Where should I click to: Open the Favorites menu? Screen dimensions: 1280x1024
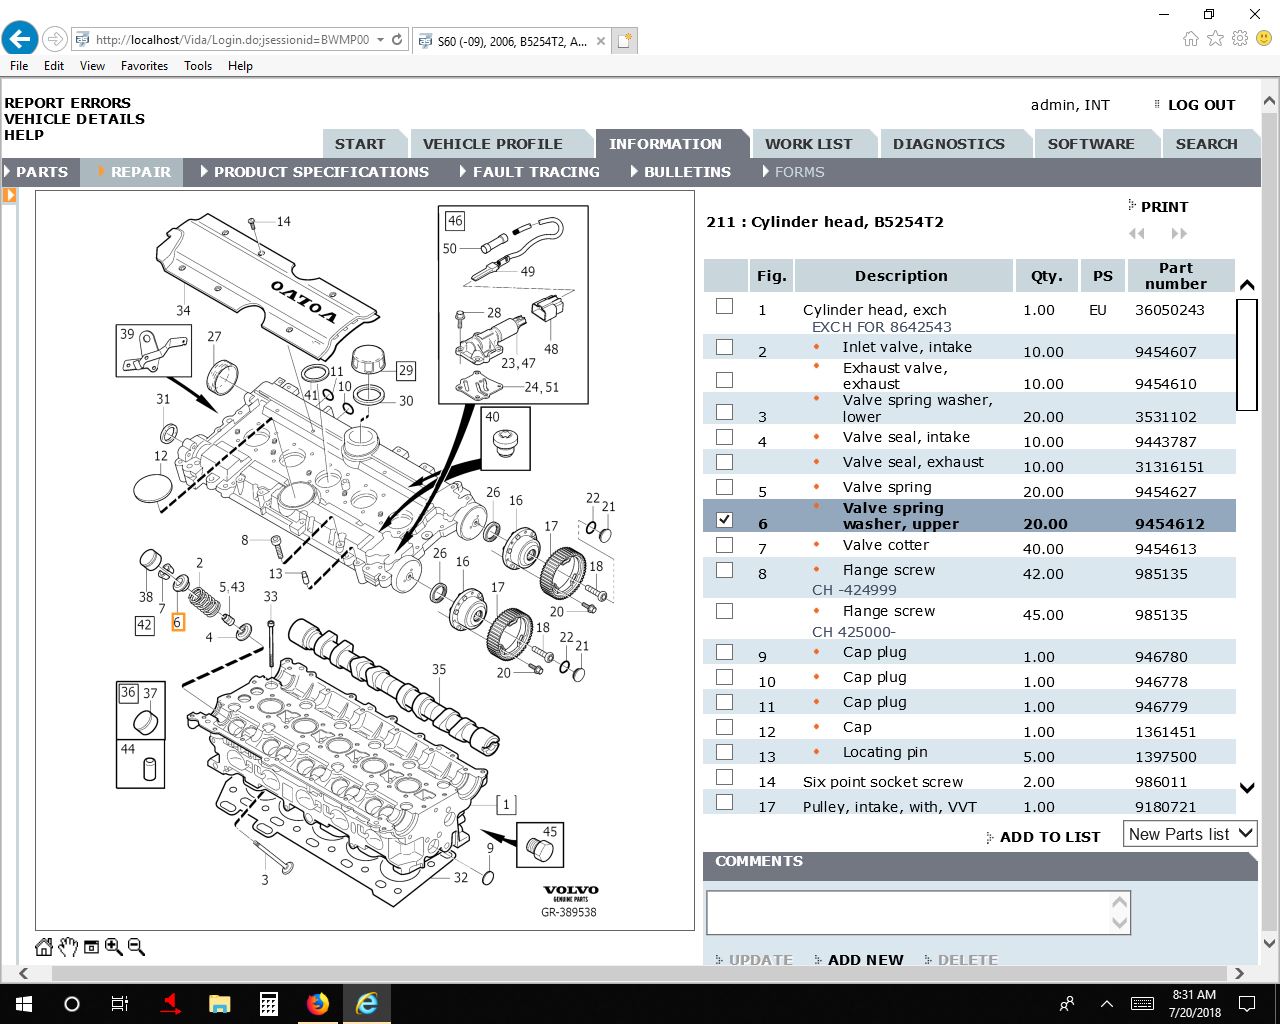(x=144, y=66)
